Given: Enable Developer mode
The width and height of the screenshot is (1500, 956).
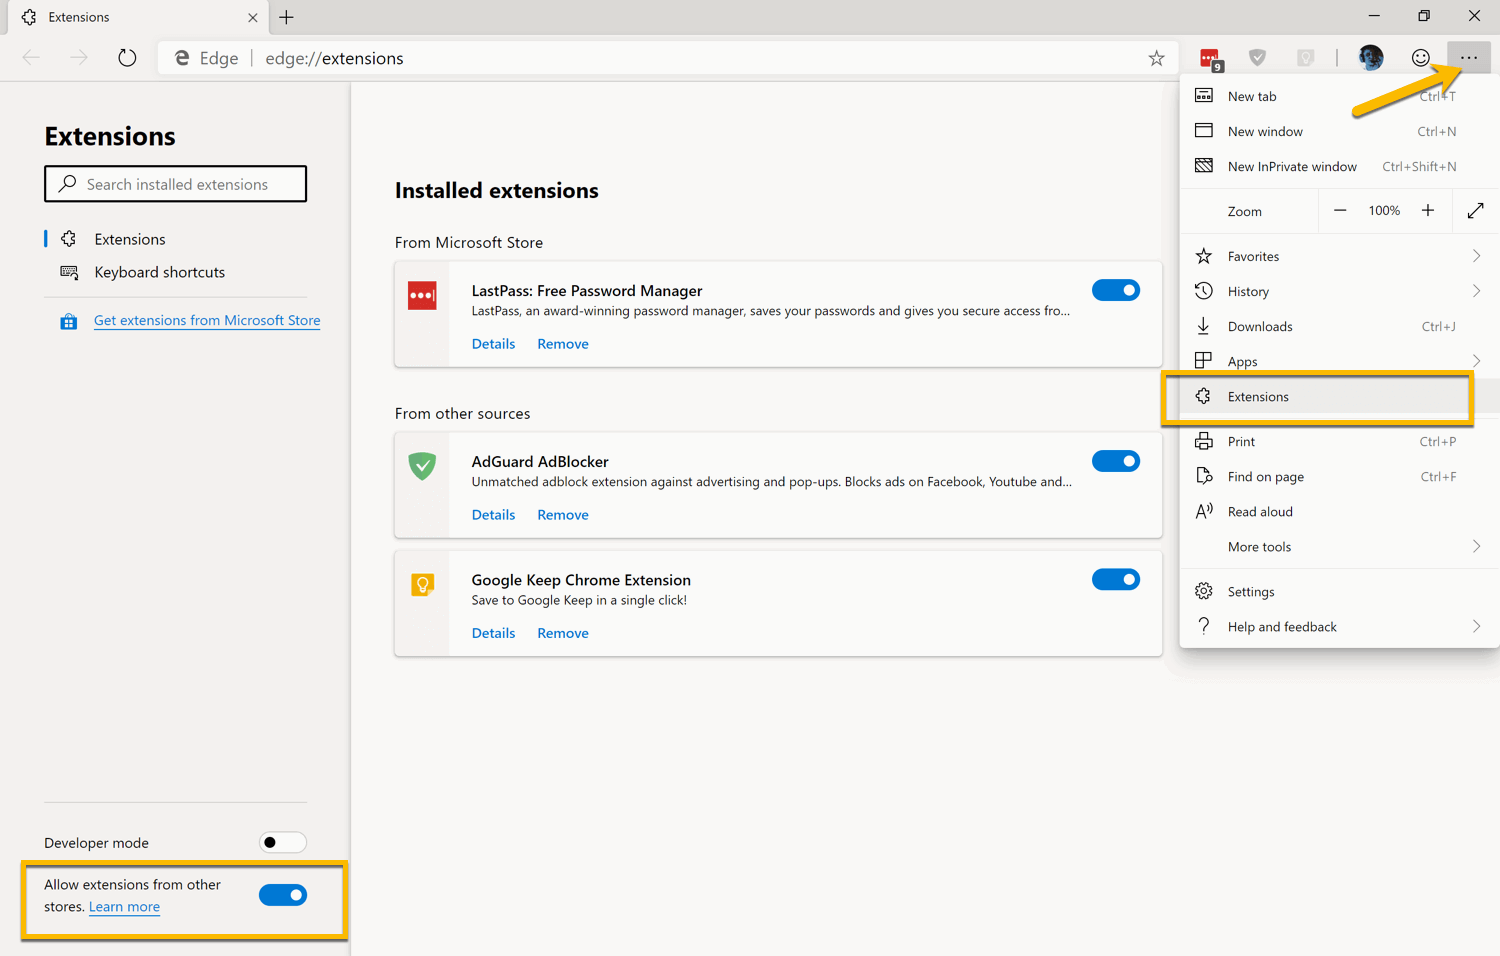Looking at the screenshot, I should tap(282, 842).
